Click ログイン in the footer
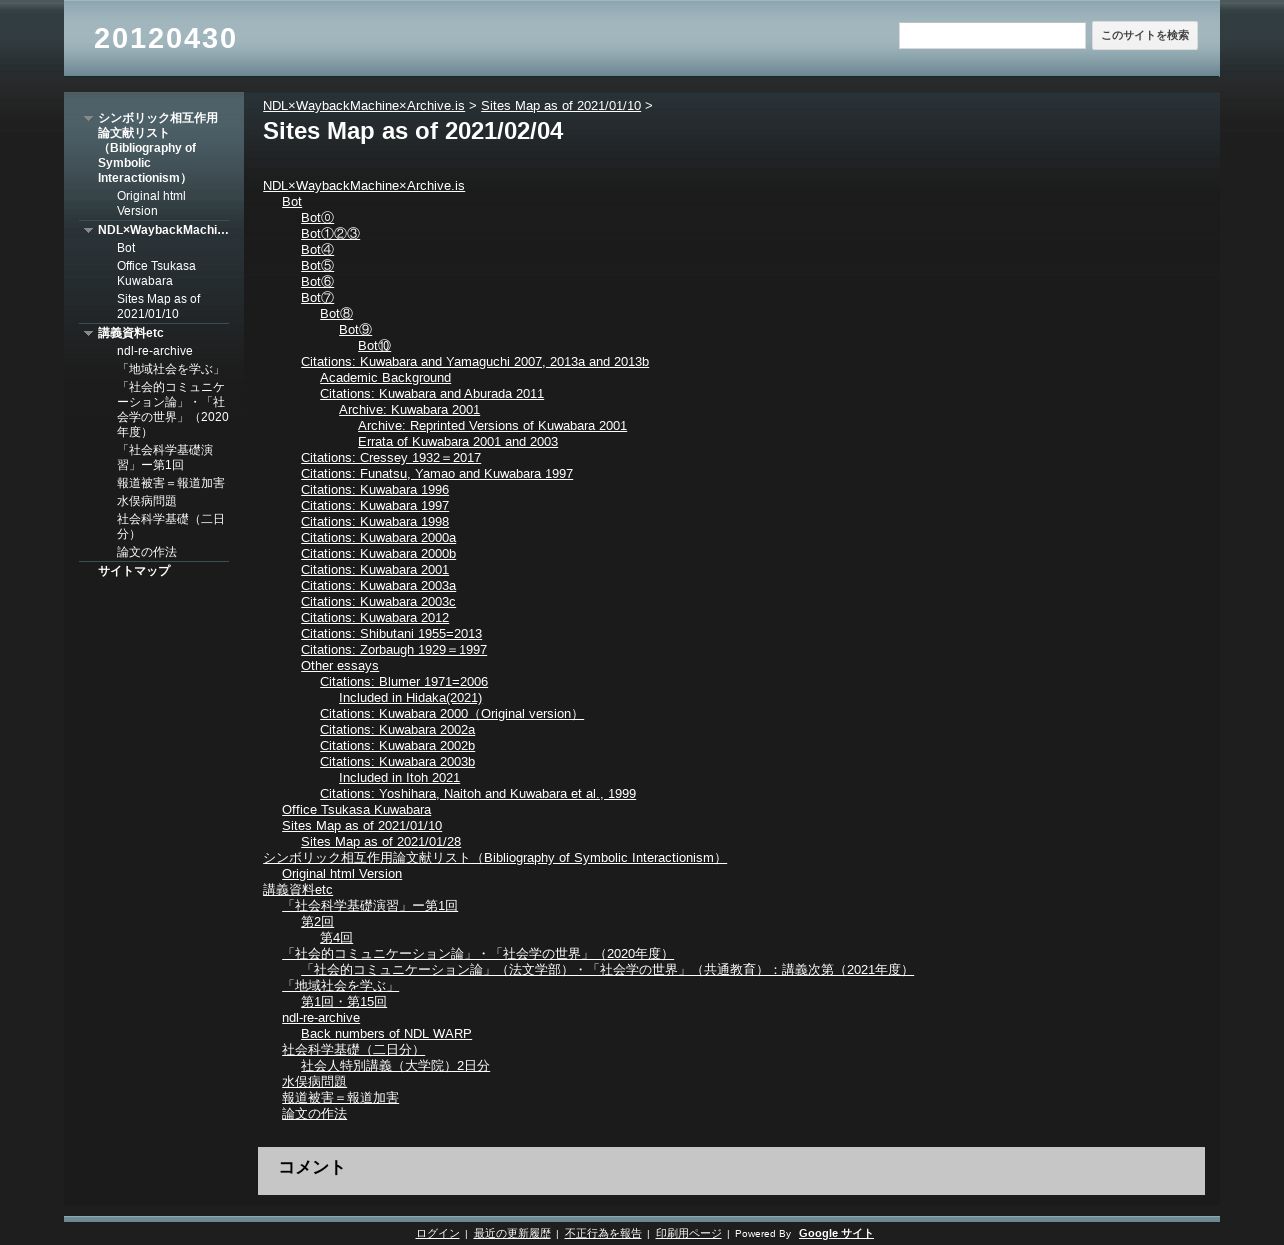Screen dimensions: 1284x1245 [438, 1233]
